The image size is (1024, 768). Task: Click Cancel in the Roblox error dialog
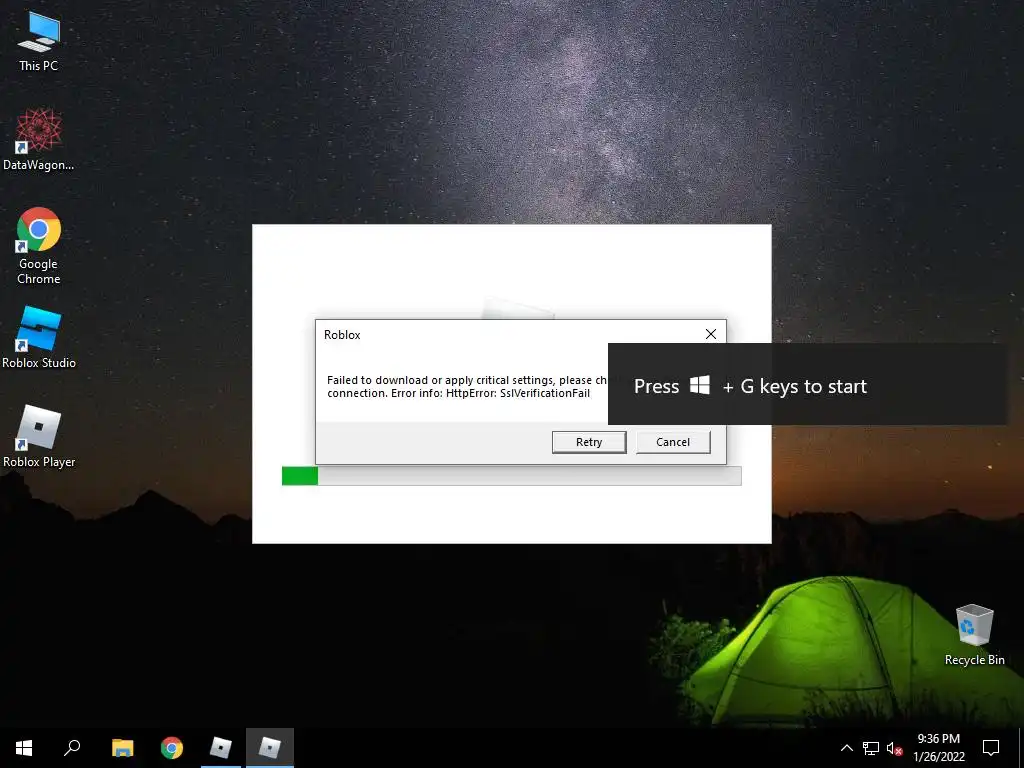coord(673,442)
